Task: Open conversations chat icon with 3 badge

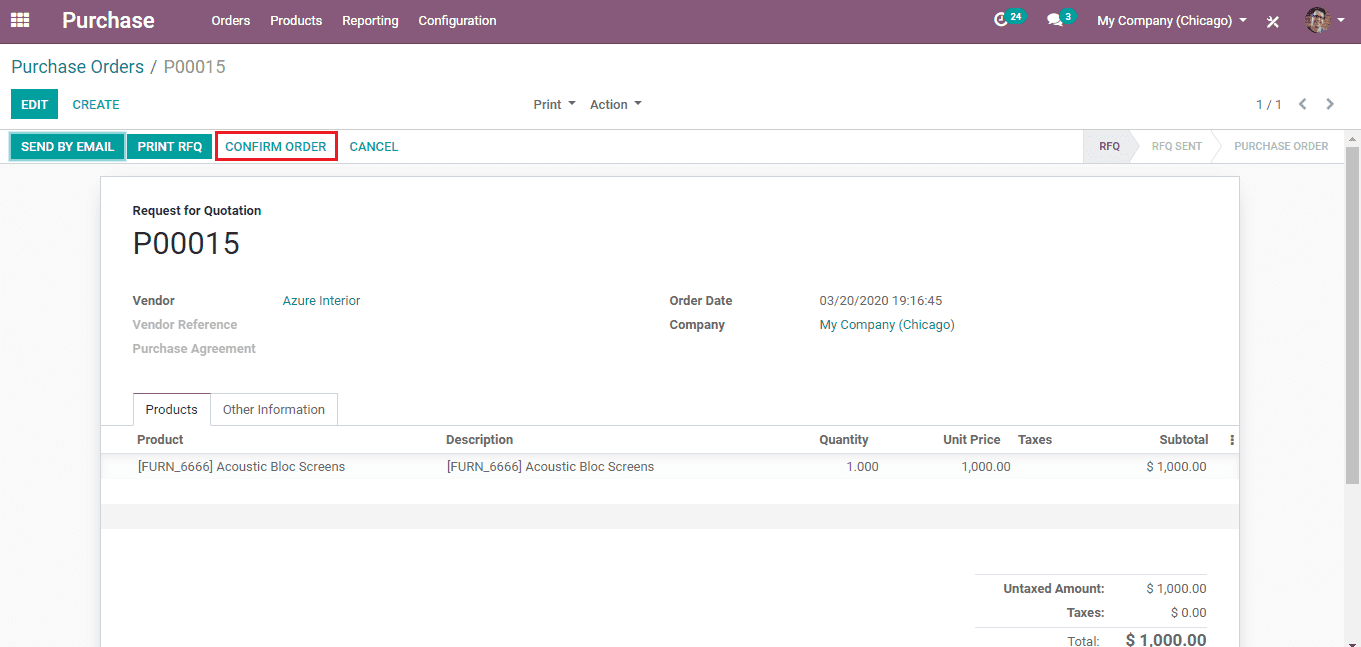Action: pos(1060,19)
